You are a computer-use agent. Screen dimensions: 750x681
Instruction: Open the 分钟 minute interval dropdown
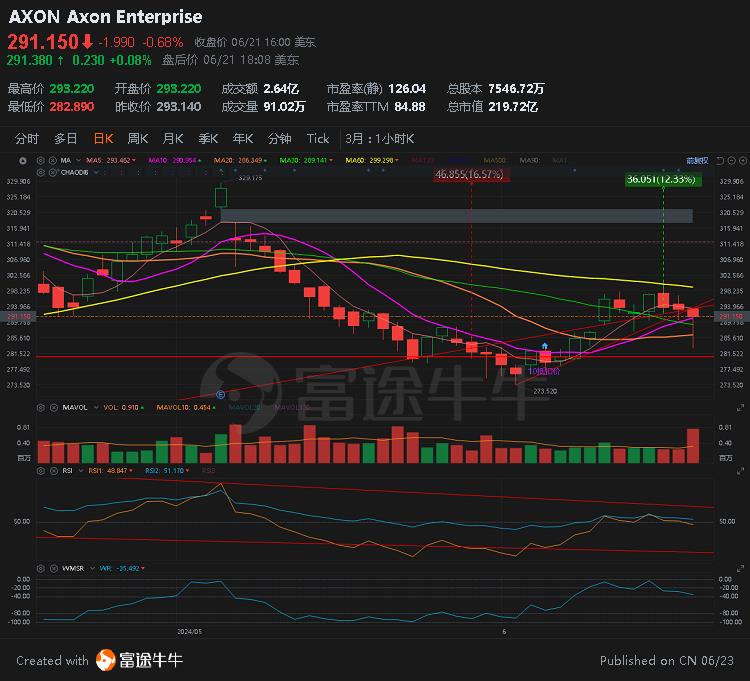pyautogui.click(x=279, y=139)
